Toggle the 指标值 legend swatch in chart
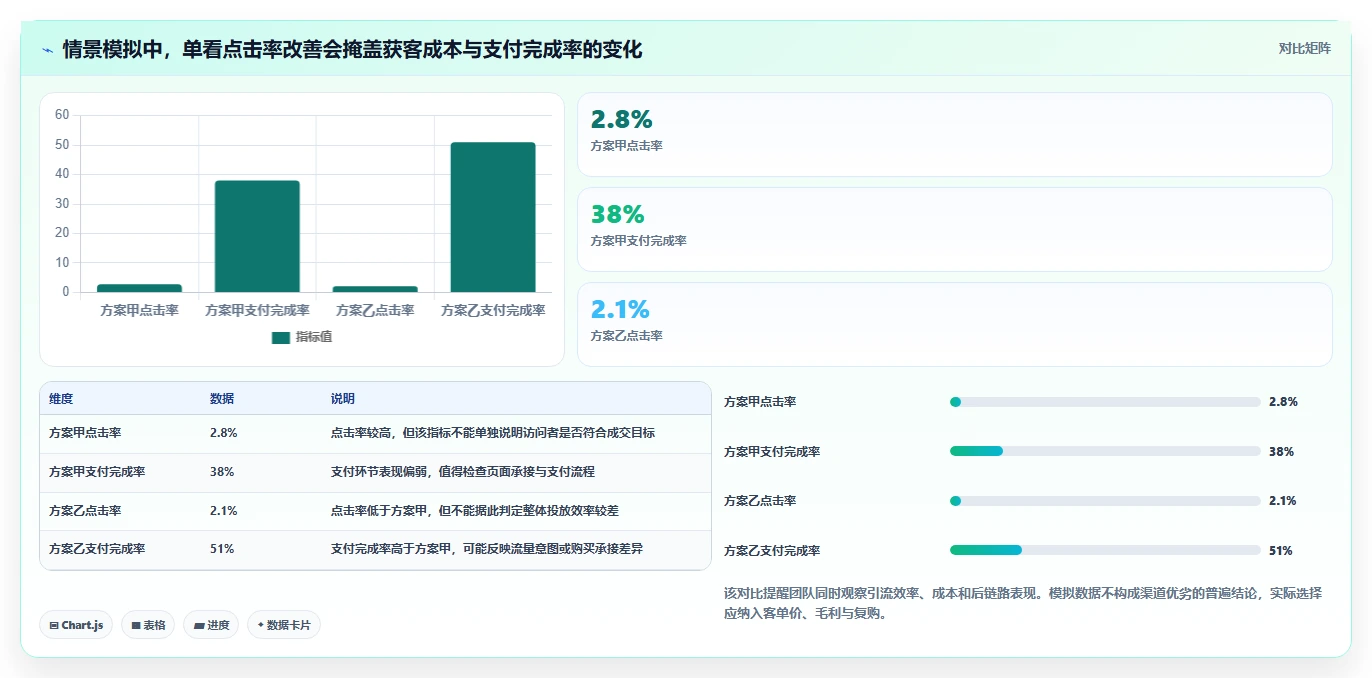 pos(281,338)
